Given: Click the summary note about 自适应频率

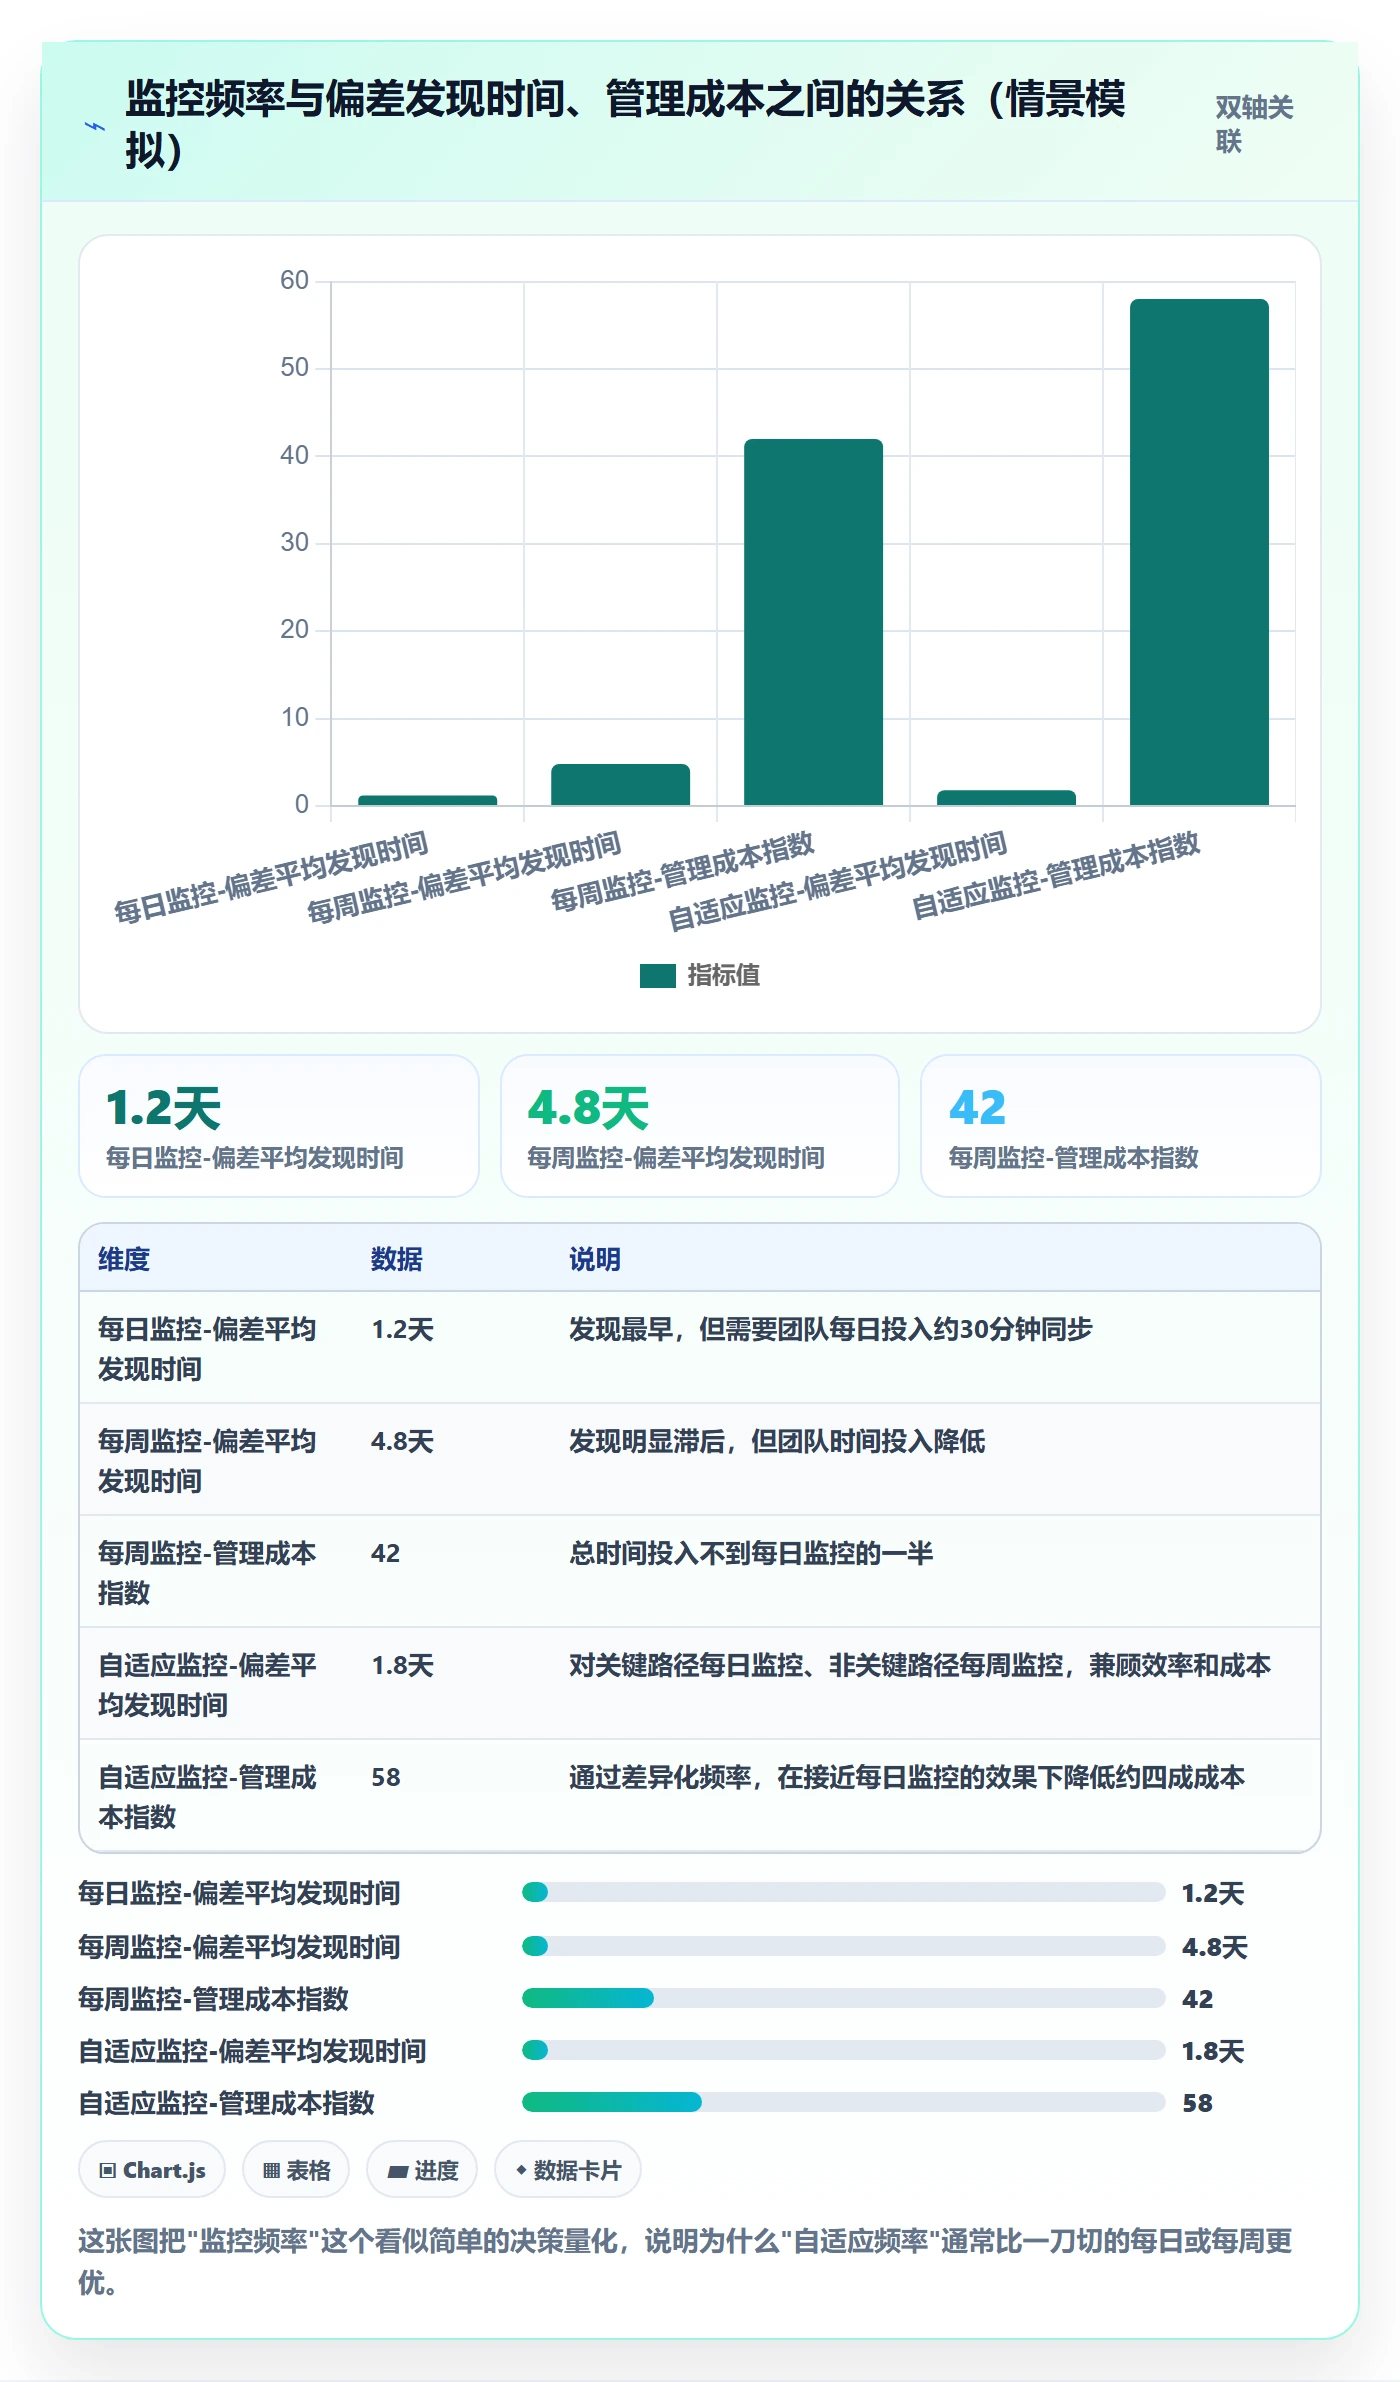Looking at the screenshot, I should [x=686, y=2261].
